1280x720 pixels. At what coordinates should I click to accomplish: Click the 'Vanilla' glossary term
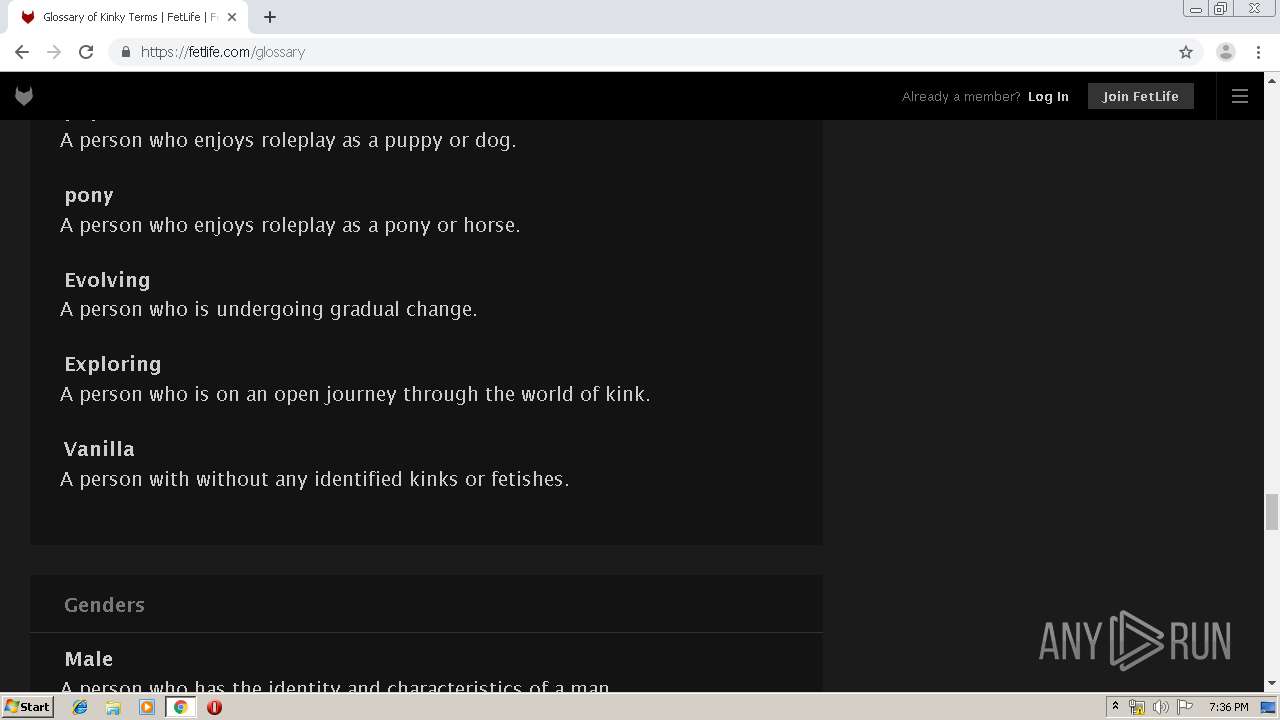[99, 449]
